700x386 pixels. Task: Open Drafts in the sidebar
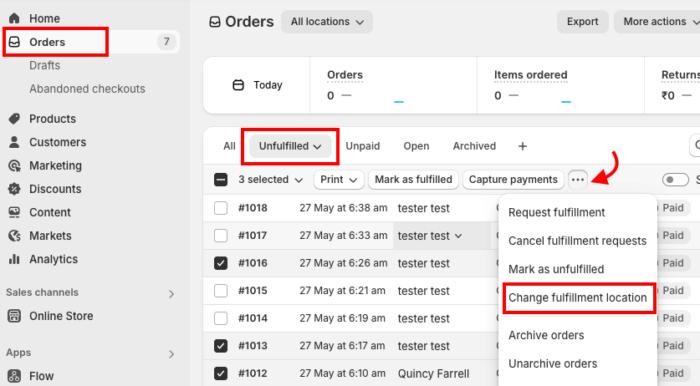coord(45,66)
